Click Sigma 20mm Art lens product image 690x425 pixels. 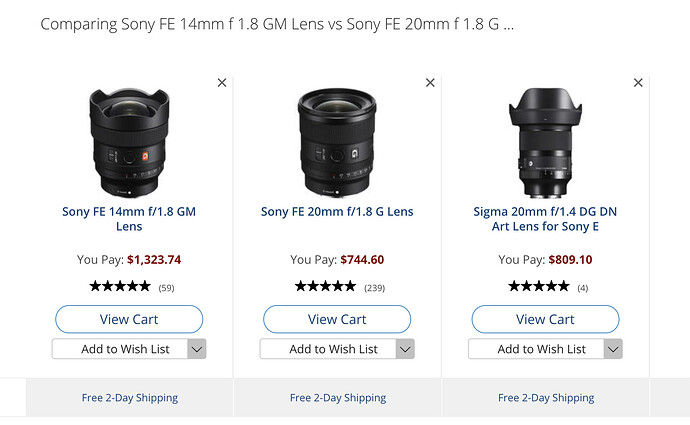pyautogui.click(x=545, y=142)
